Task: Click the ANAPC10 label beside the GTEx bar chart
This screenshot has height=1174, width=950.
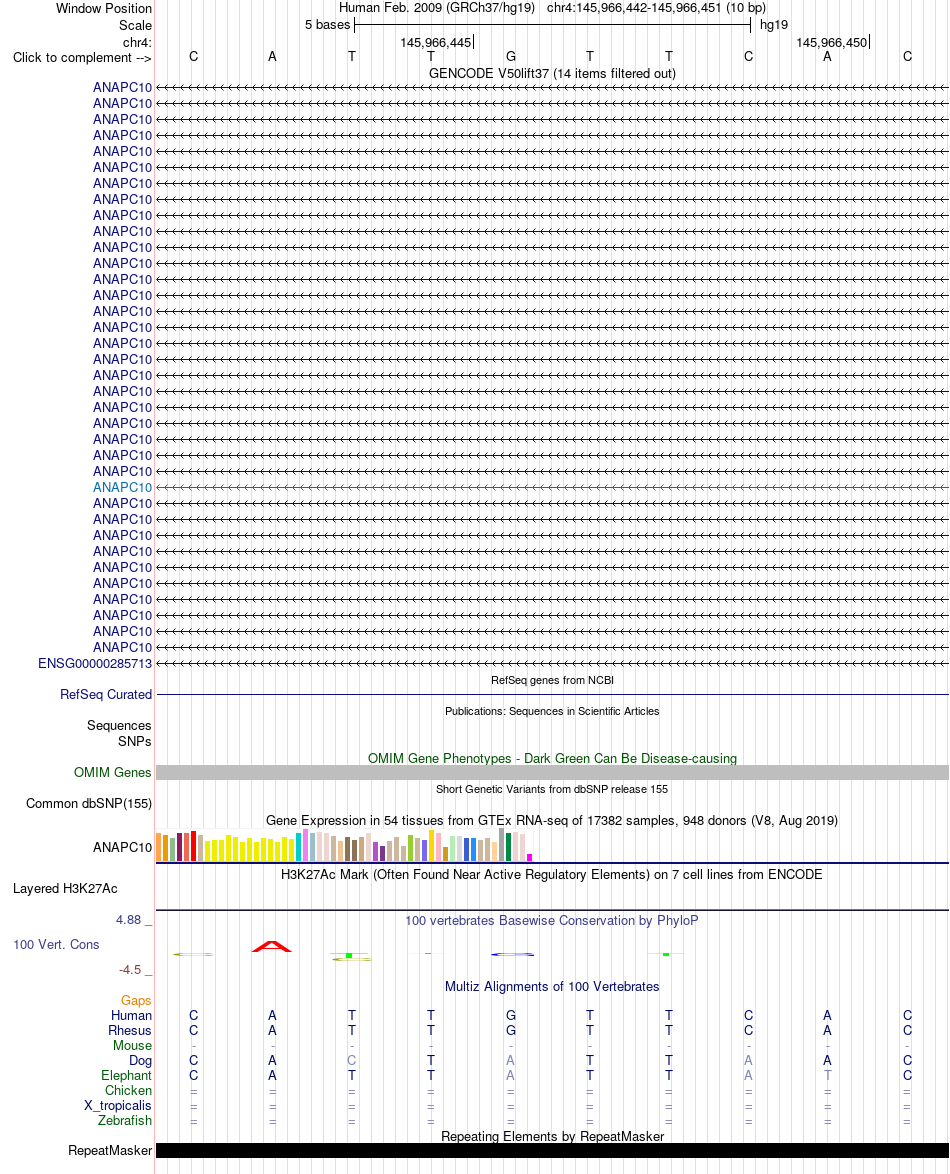Action: point(122,848)
